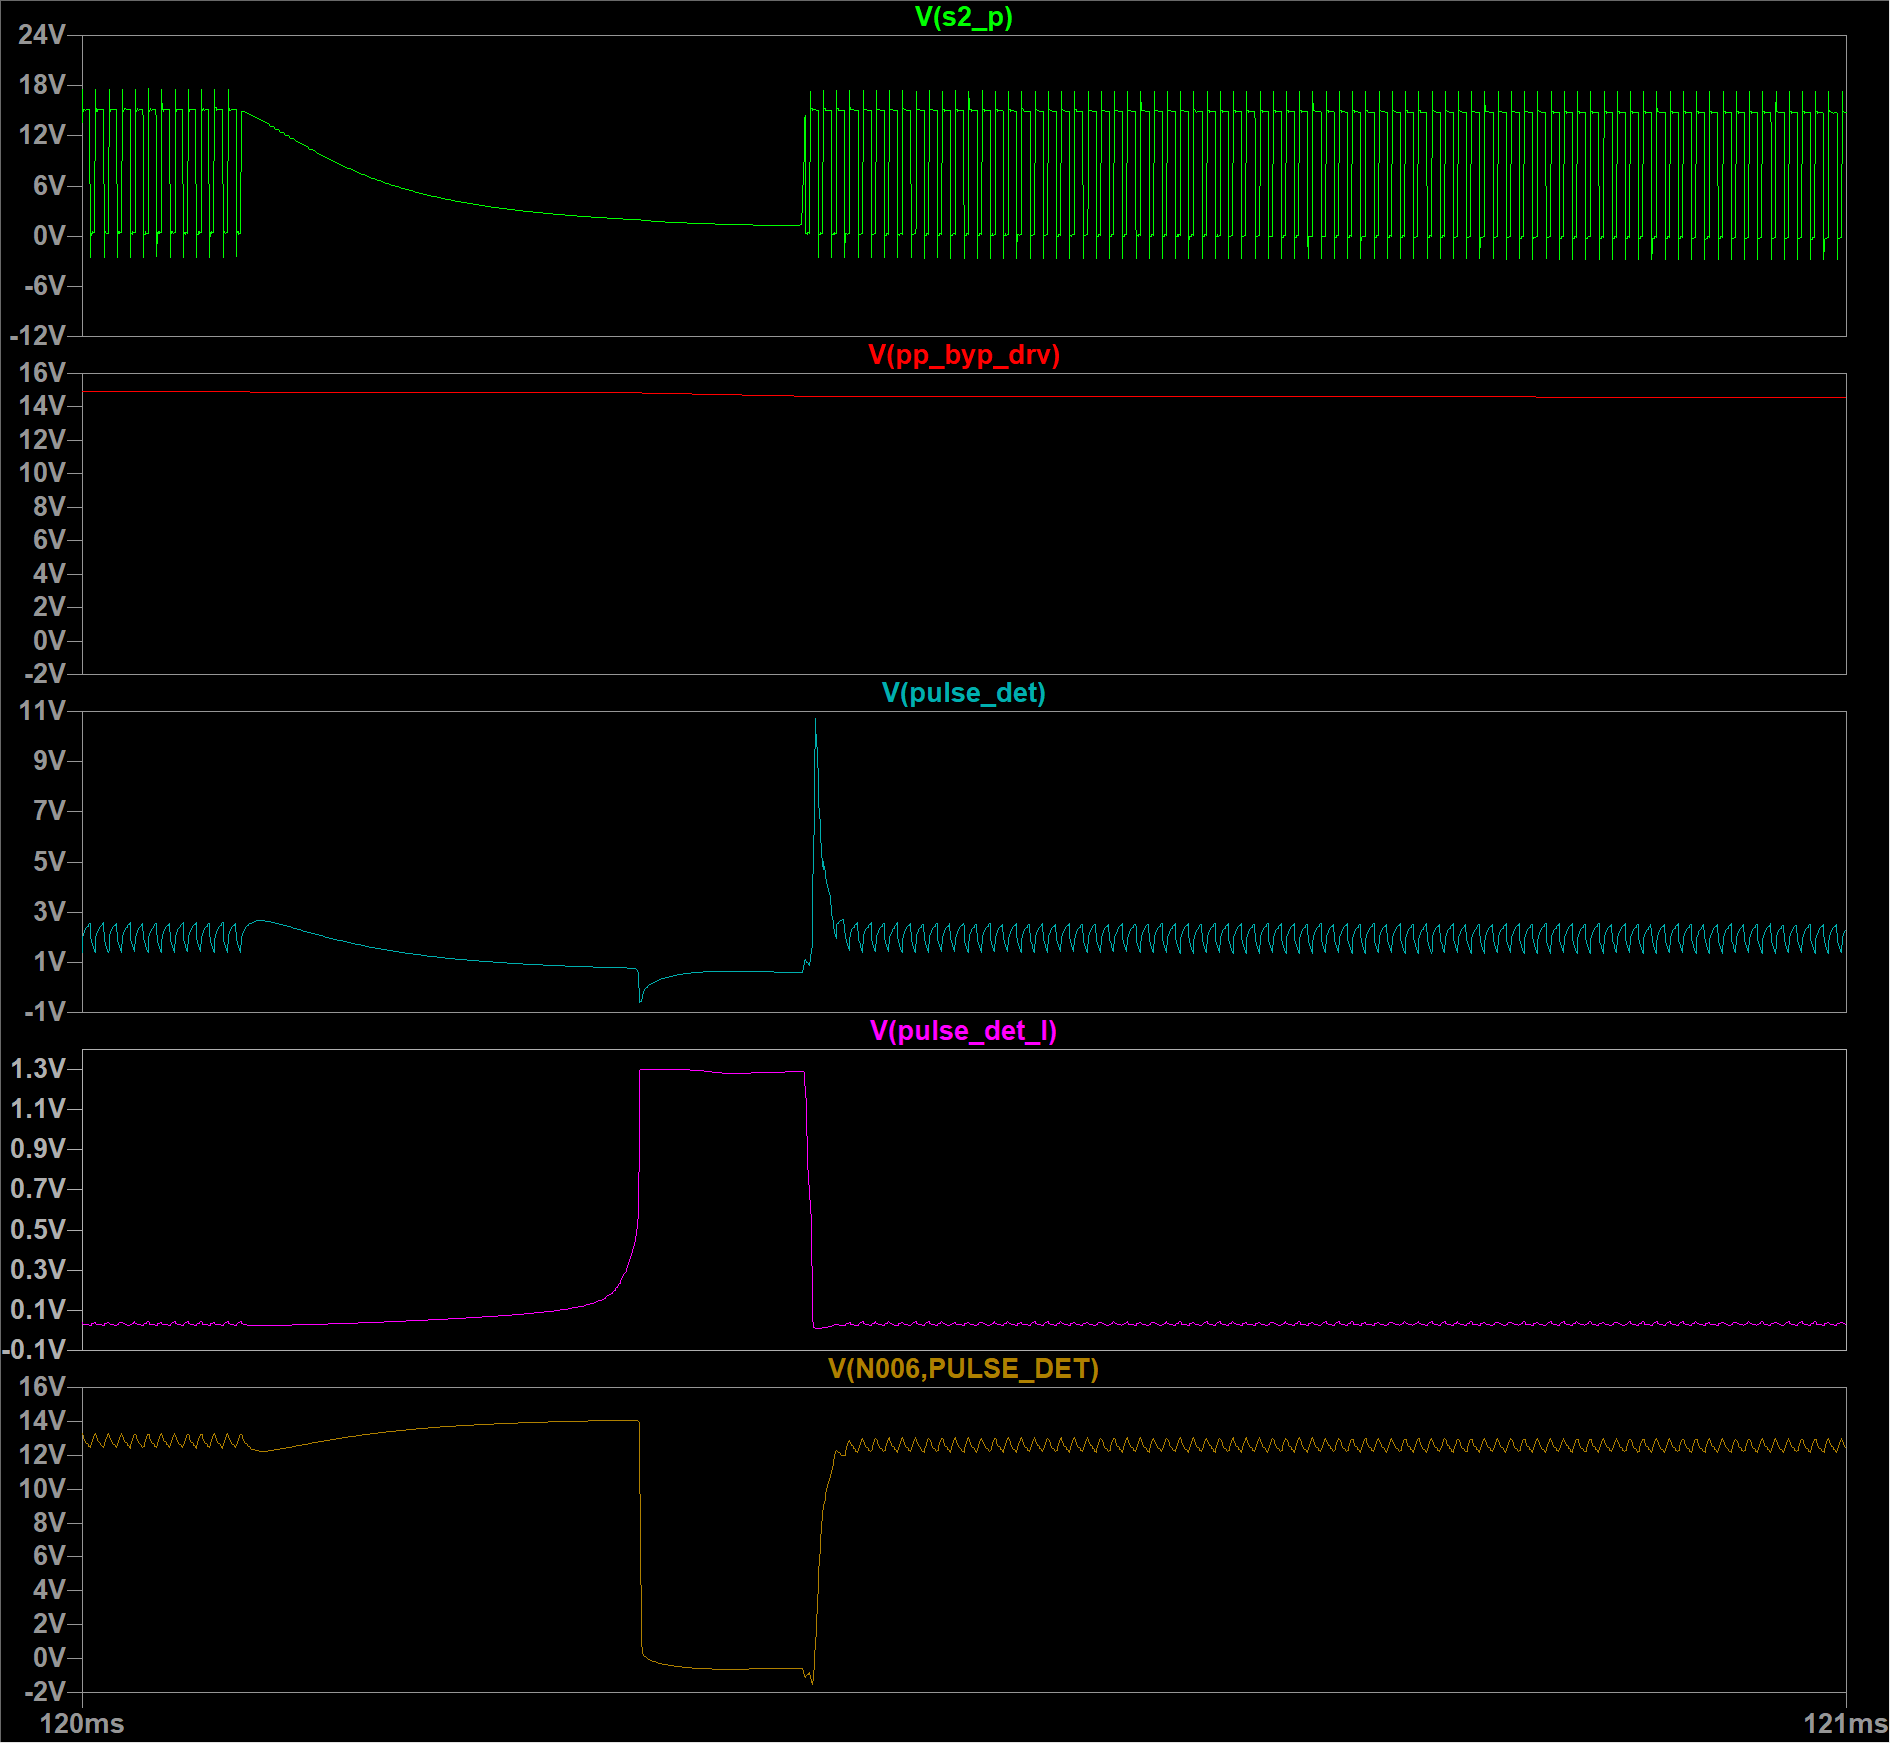Screen dimensions: 1890x1743
Task: Click the V(s2_p) trace label
Action: click(x=963, y=17)
